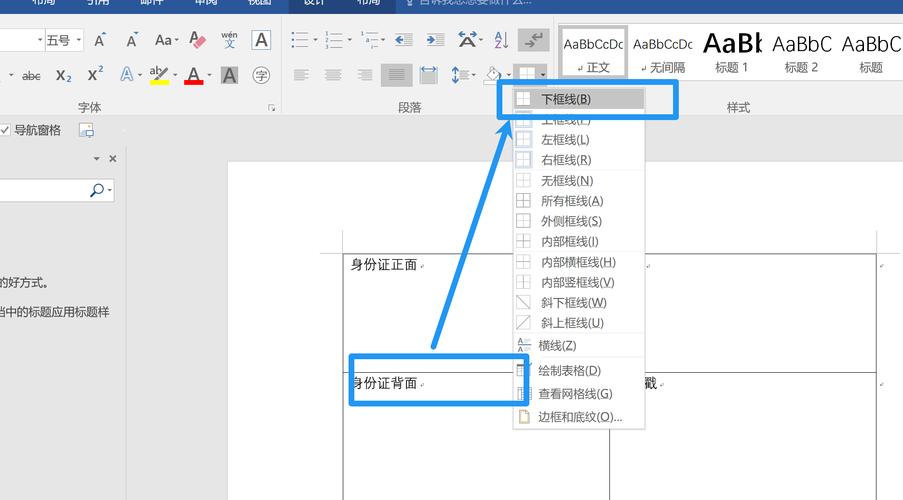The image size is (903, 500).
Task: Open line spacing options
Action: (x=463, y=75)
